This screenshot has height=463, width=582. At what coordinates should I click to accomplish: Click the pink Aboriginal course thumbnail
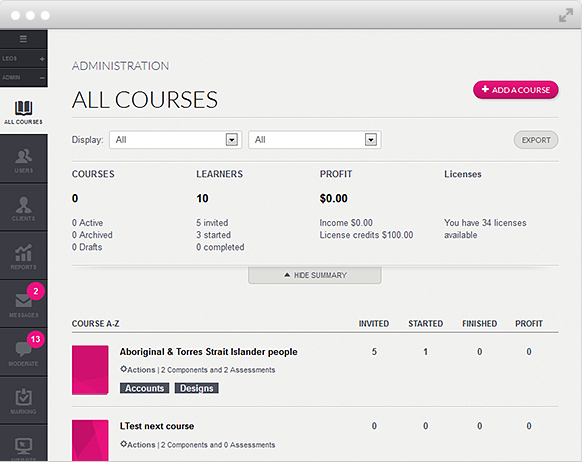[x=90, y=370]
